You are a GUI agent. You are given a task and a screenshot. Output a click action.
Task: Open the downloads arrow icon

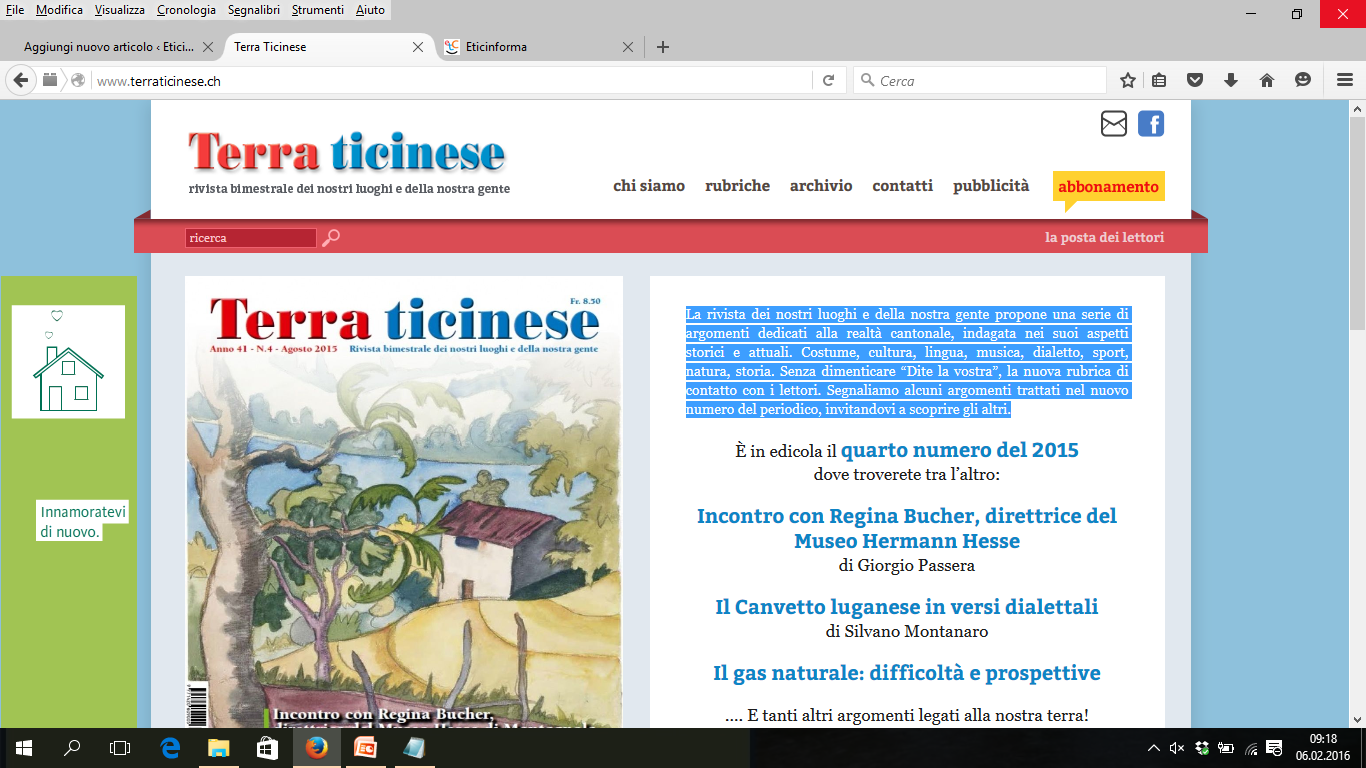[1231, 81]
